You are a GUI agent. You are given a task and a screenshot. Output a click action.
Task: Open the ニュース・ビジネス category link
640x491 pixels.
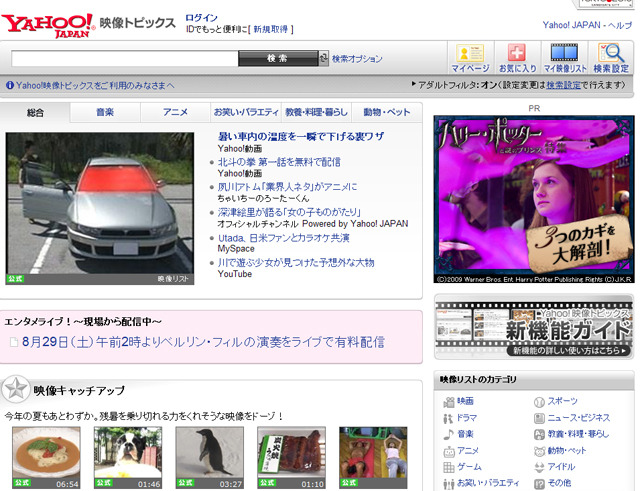point(579,418)
